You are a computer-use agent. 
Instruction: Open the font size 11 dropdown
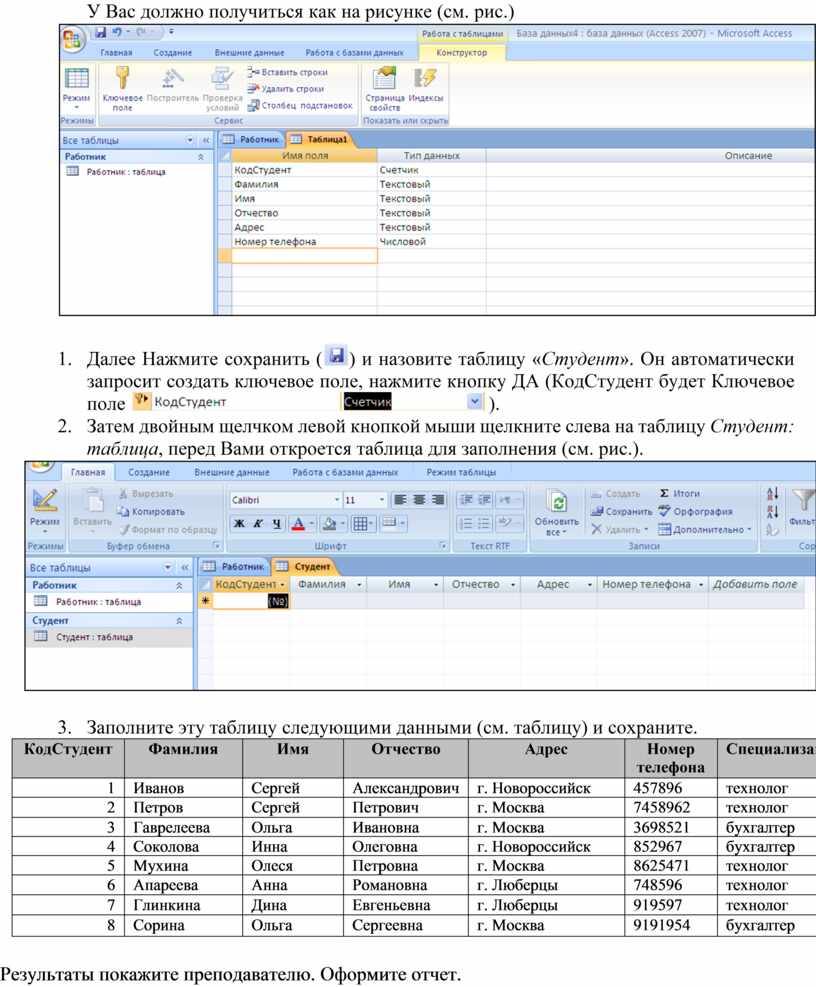382,500
